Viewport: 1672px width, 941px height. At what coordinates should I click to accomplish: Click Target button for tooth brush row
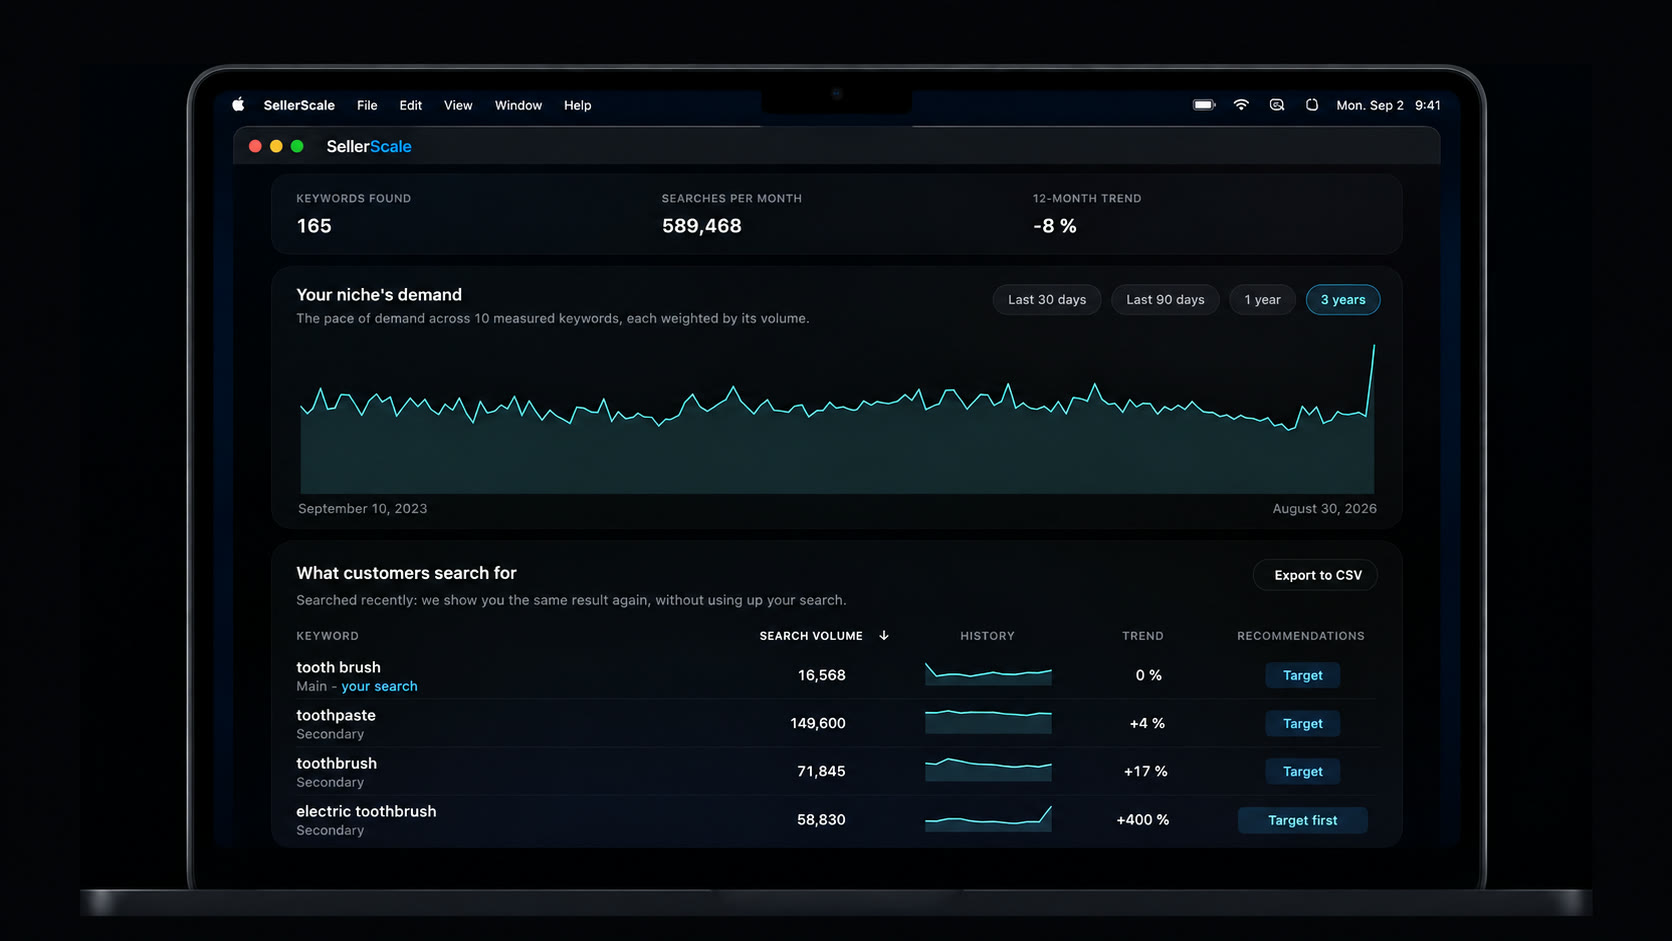(1302, 675)
